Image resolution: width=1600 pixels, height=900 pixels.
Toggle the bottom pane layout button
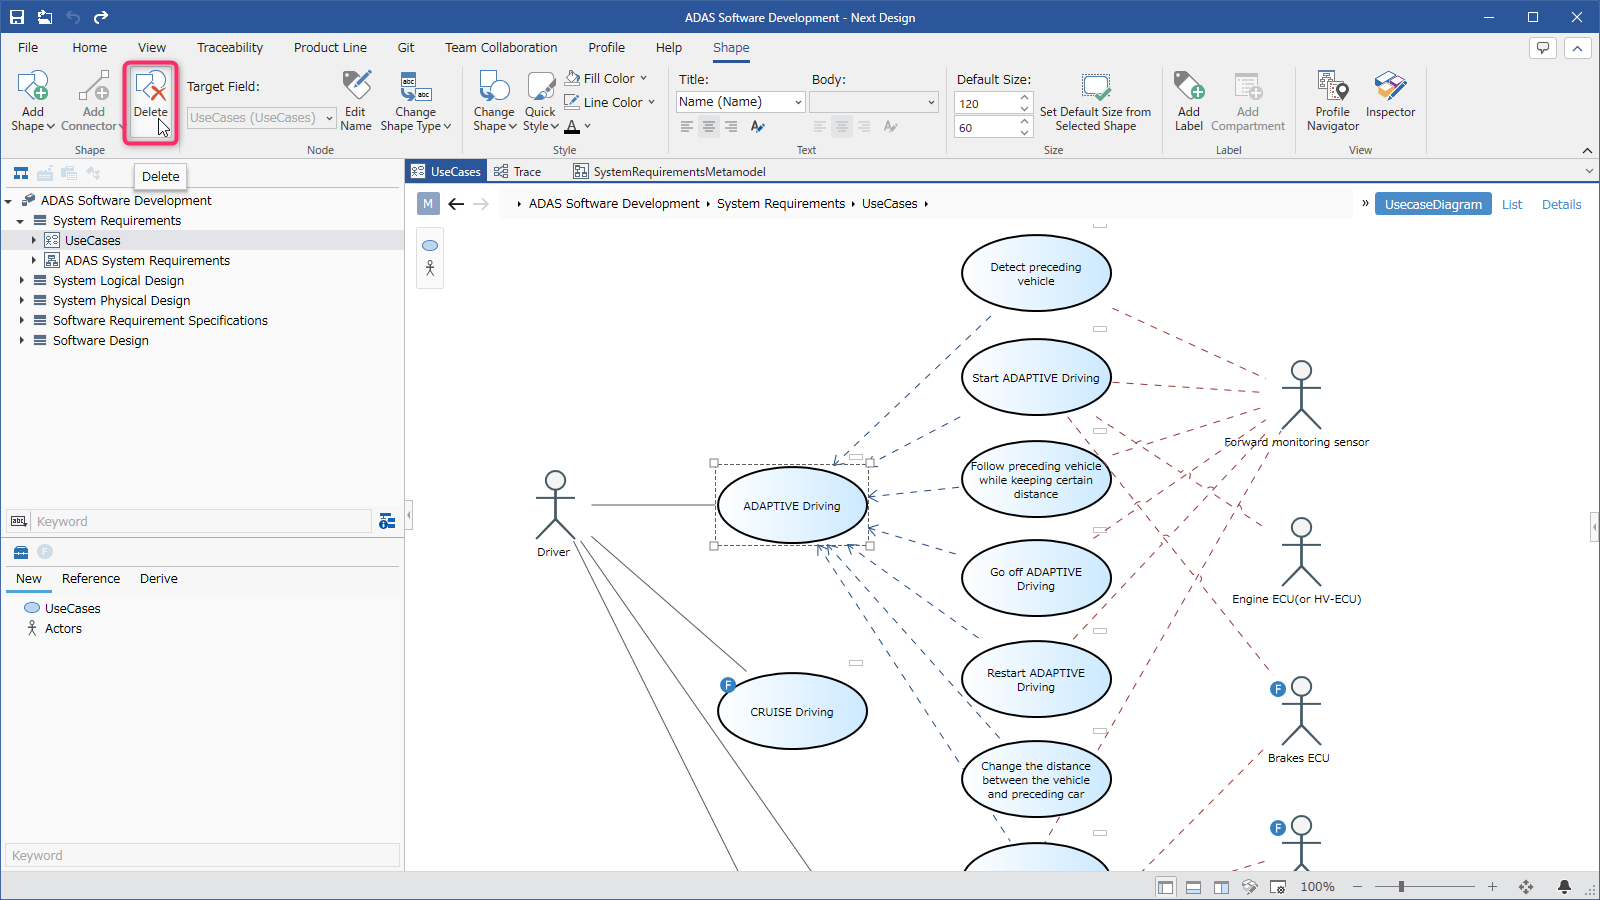[x=1193, y=887]
